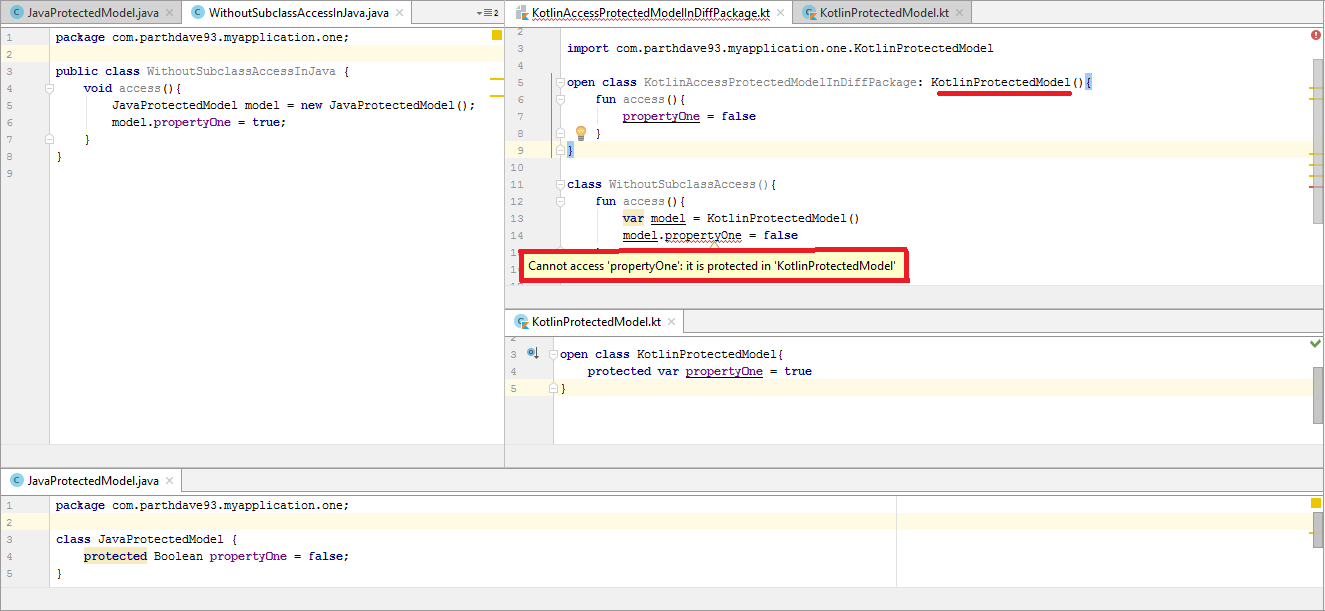
Task: Click the first yellow warning stripe in the Java editor
Action: click(x=497, y=79)
